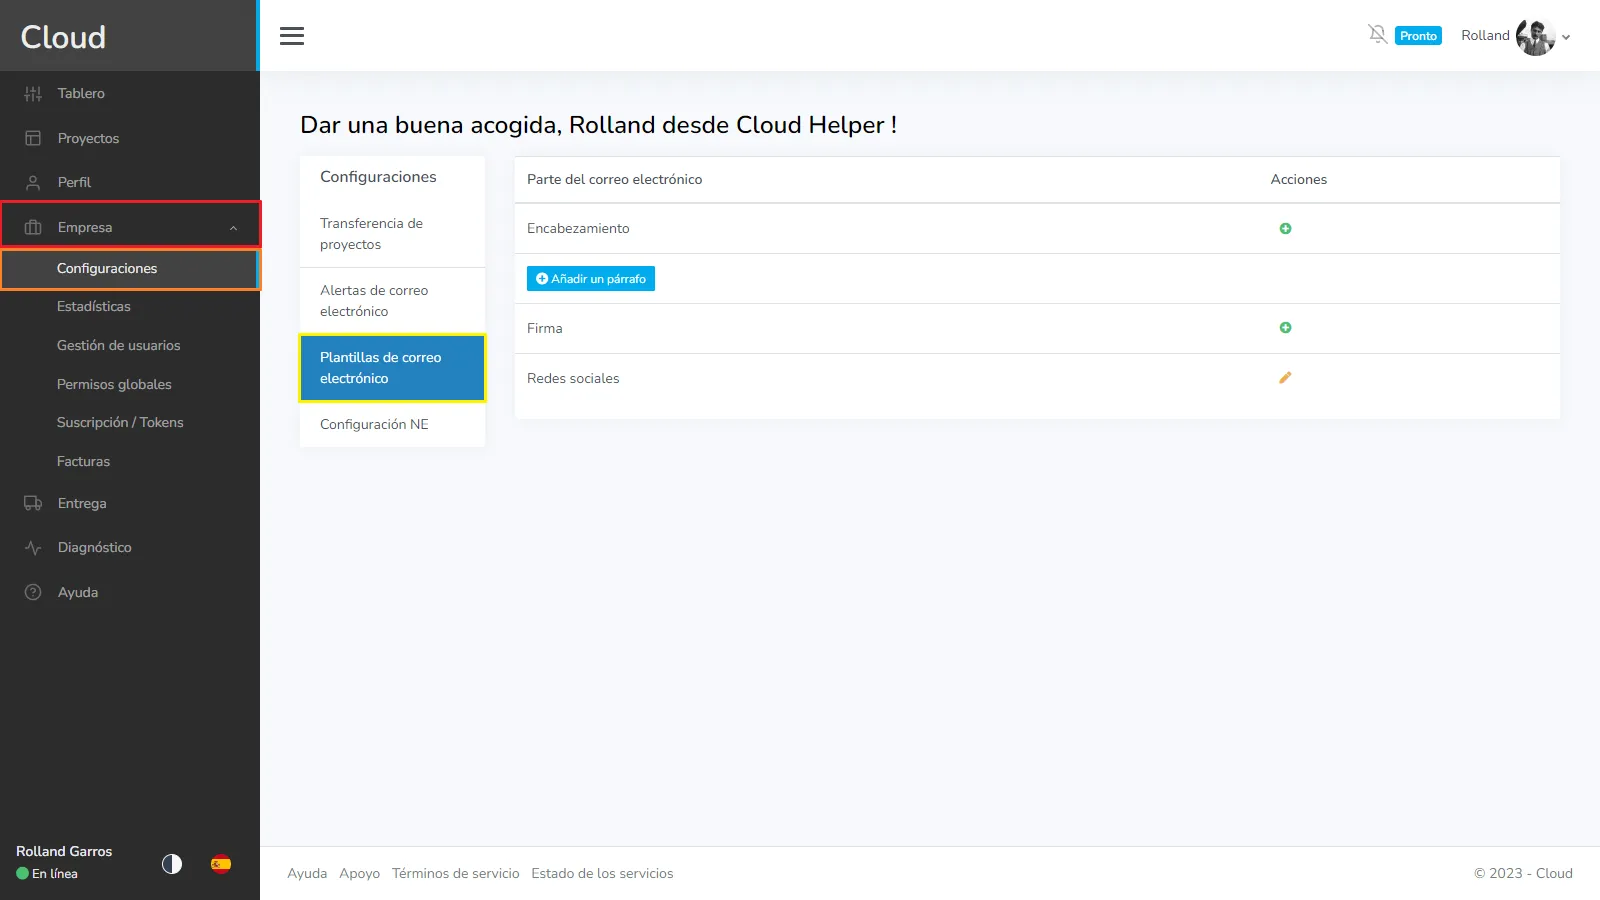Edit Redes sociales with pencil icon

click(x=1285, y=378)
